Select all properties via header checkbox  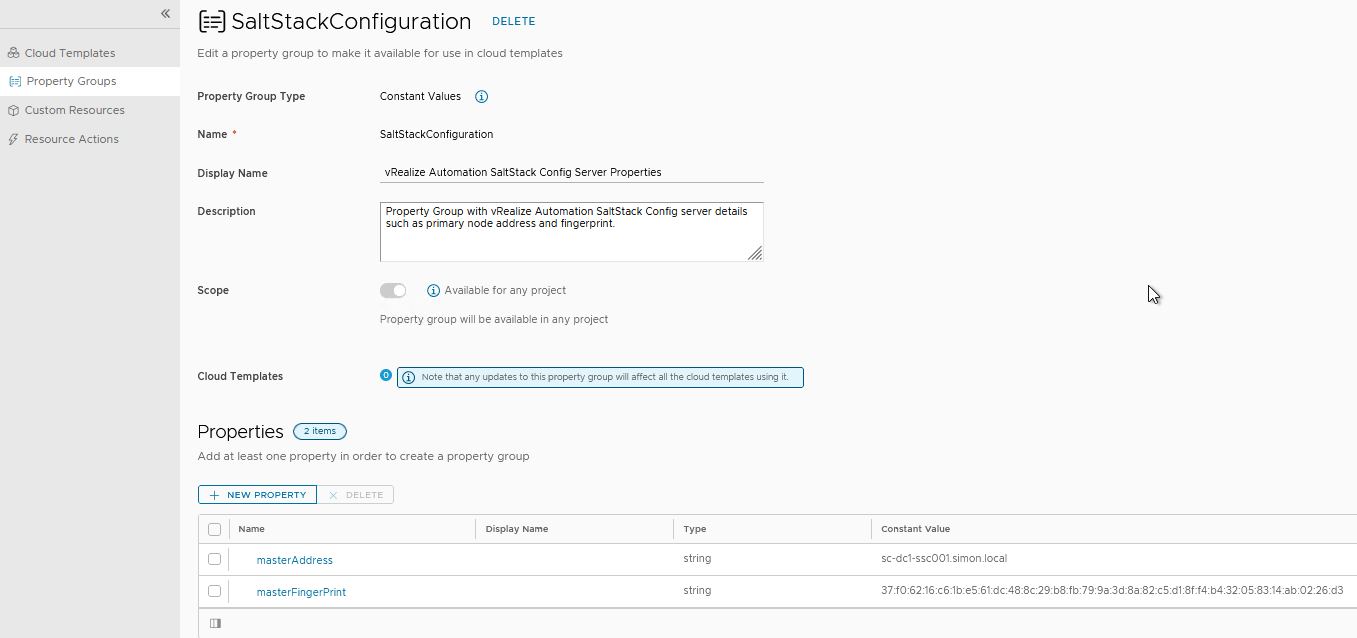[215, 528]
